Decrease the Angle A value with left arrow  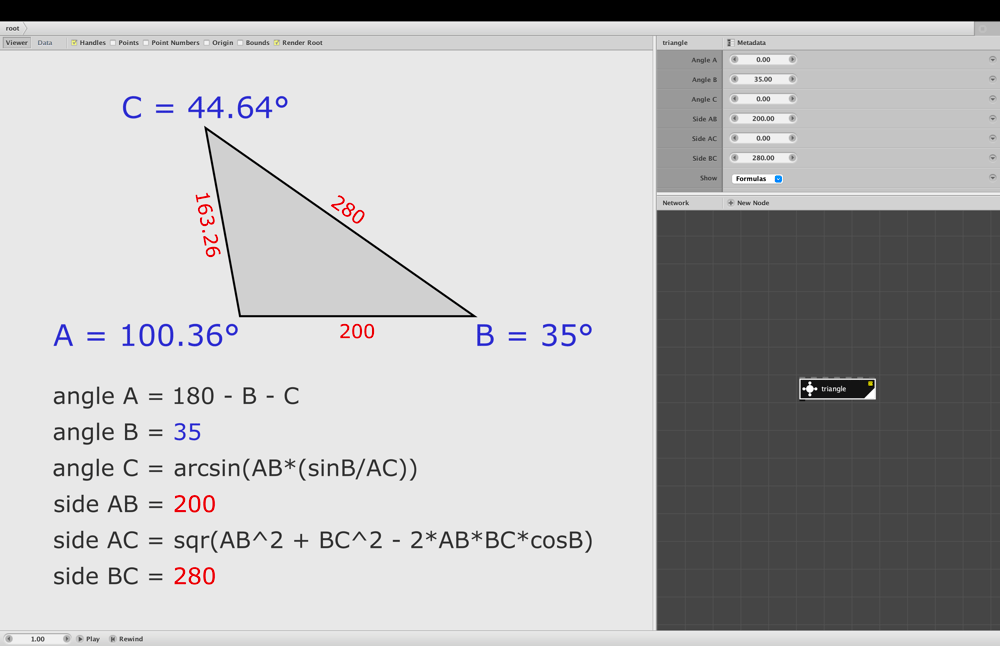[x=735, y=59]
